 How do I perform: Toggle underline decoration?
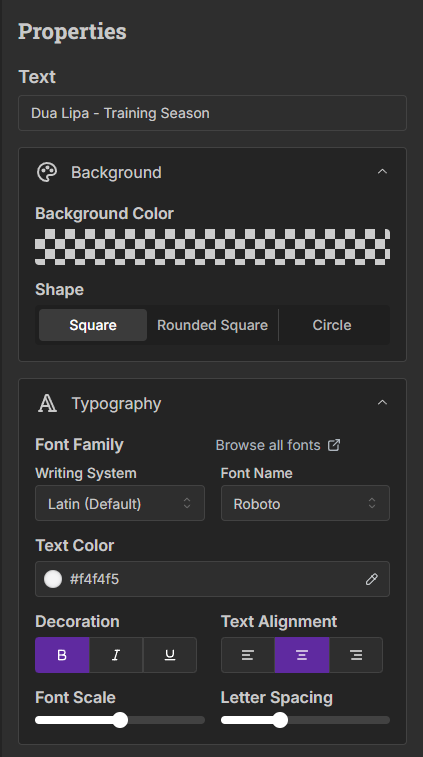coord(170,655)
